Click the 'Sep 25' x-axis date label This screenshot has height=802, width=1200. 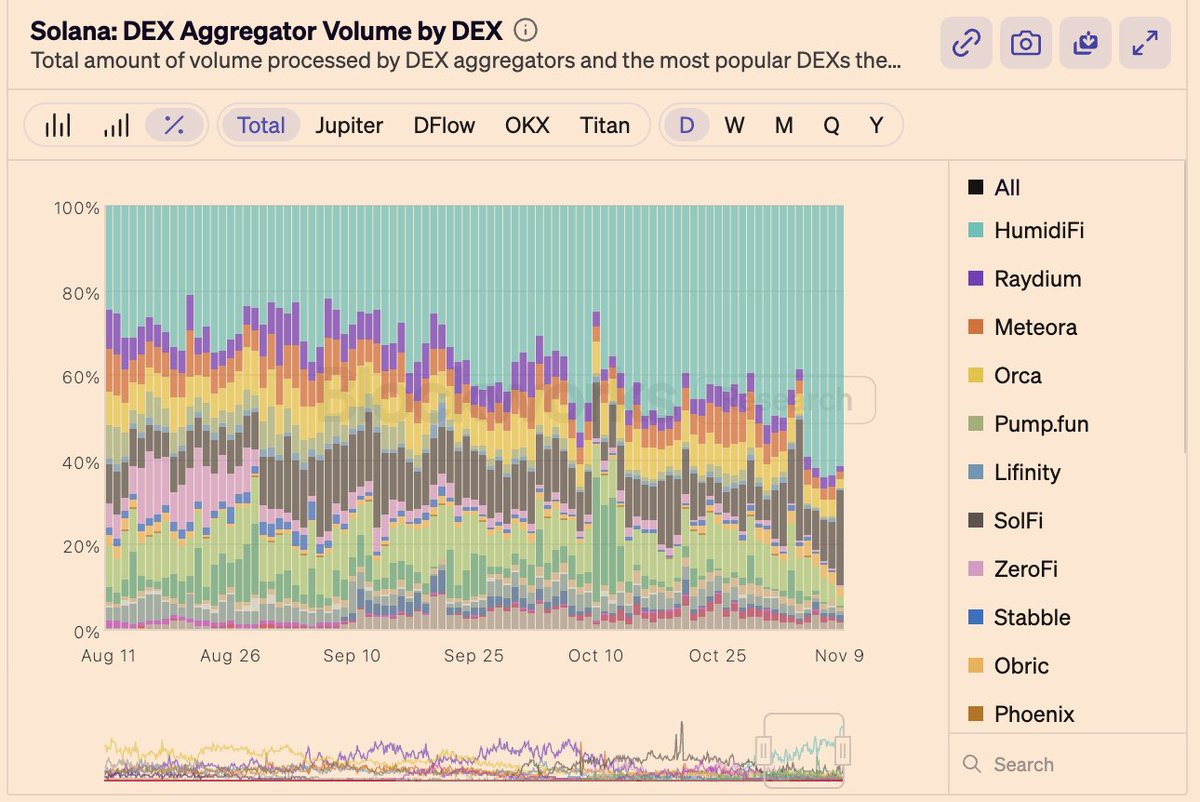click(x=474, y=656)
